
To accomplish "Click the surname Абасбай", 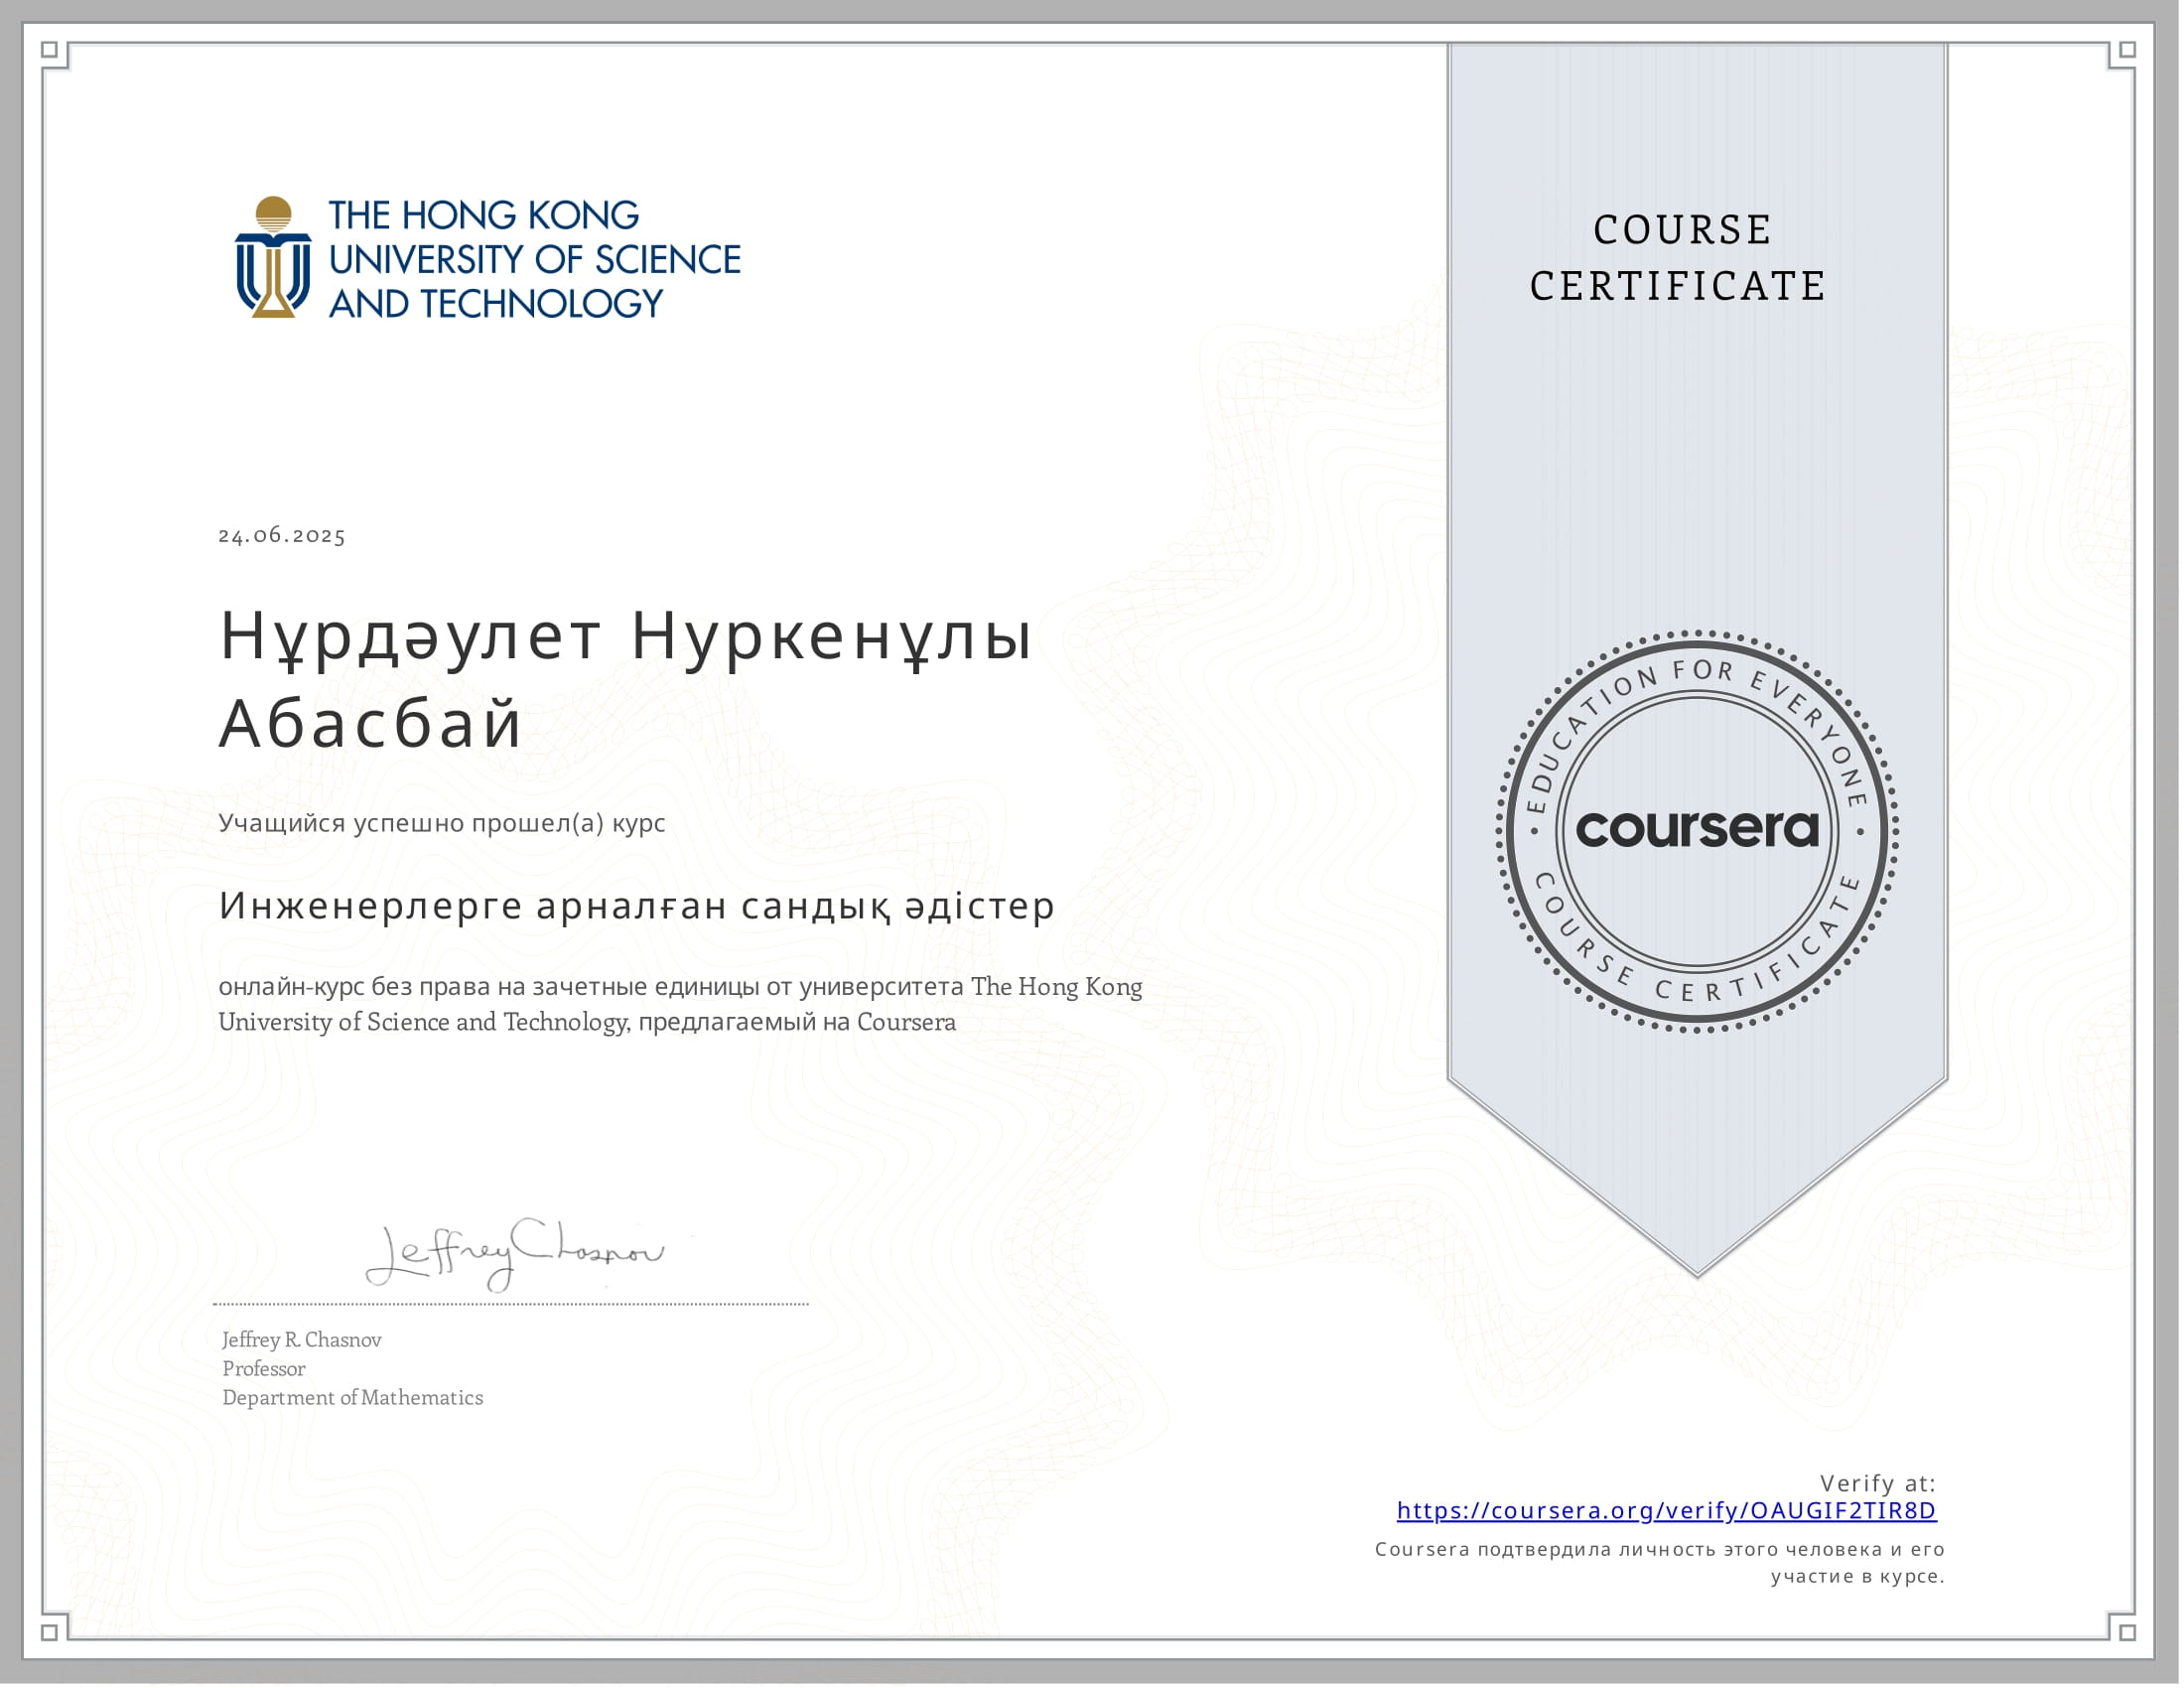I will click(x=370, y=723).
